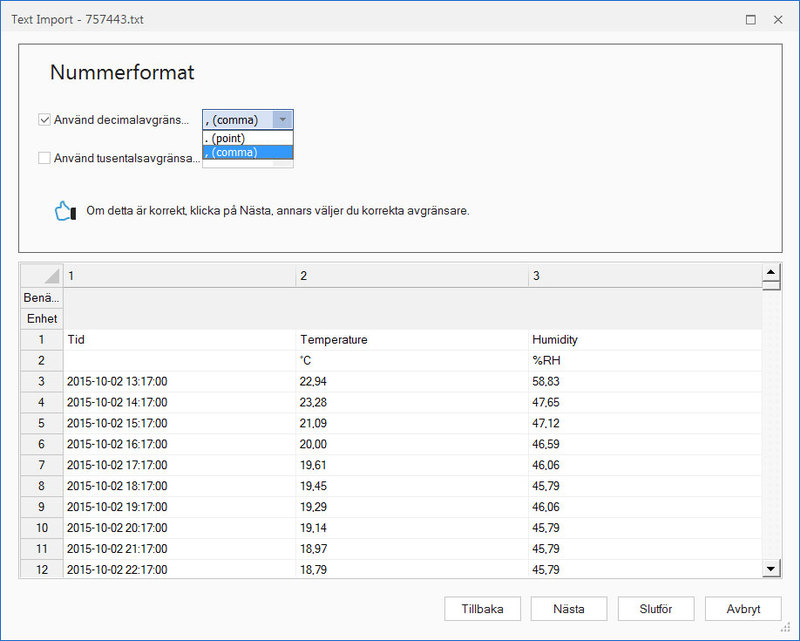The width and height of the screenshot is (800, 641).
Task: Click the Nästa button
Action: (569, 609)
